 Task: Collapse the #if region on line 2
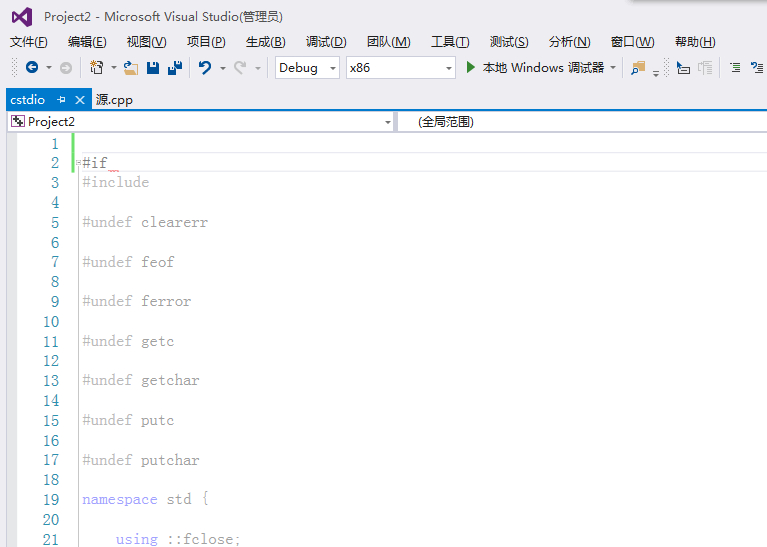pyautogui.click(x=78, y=162)
